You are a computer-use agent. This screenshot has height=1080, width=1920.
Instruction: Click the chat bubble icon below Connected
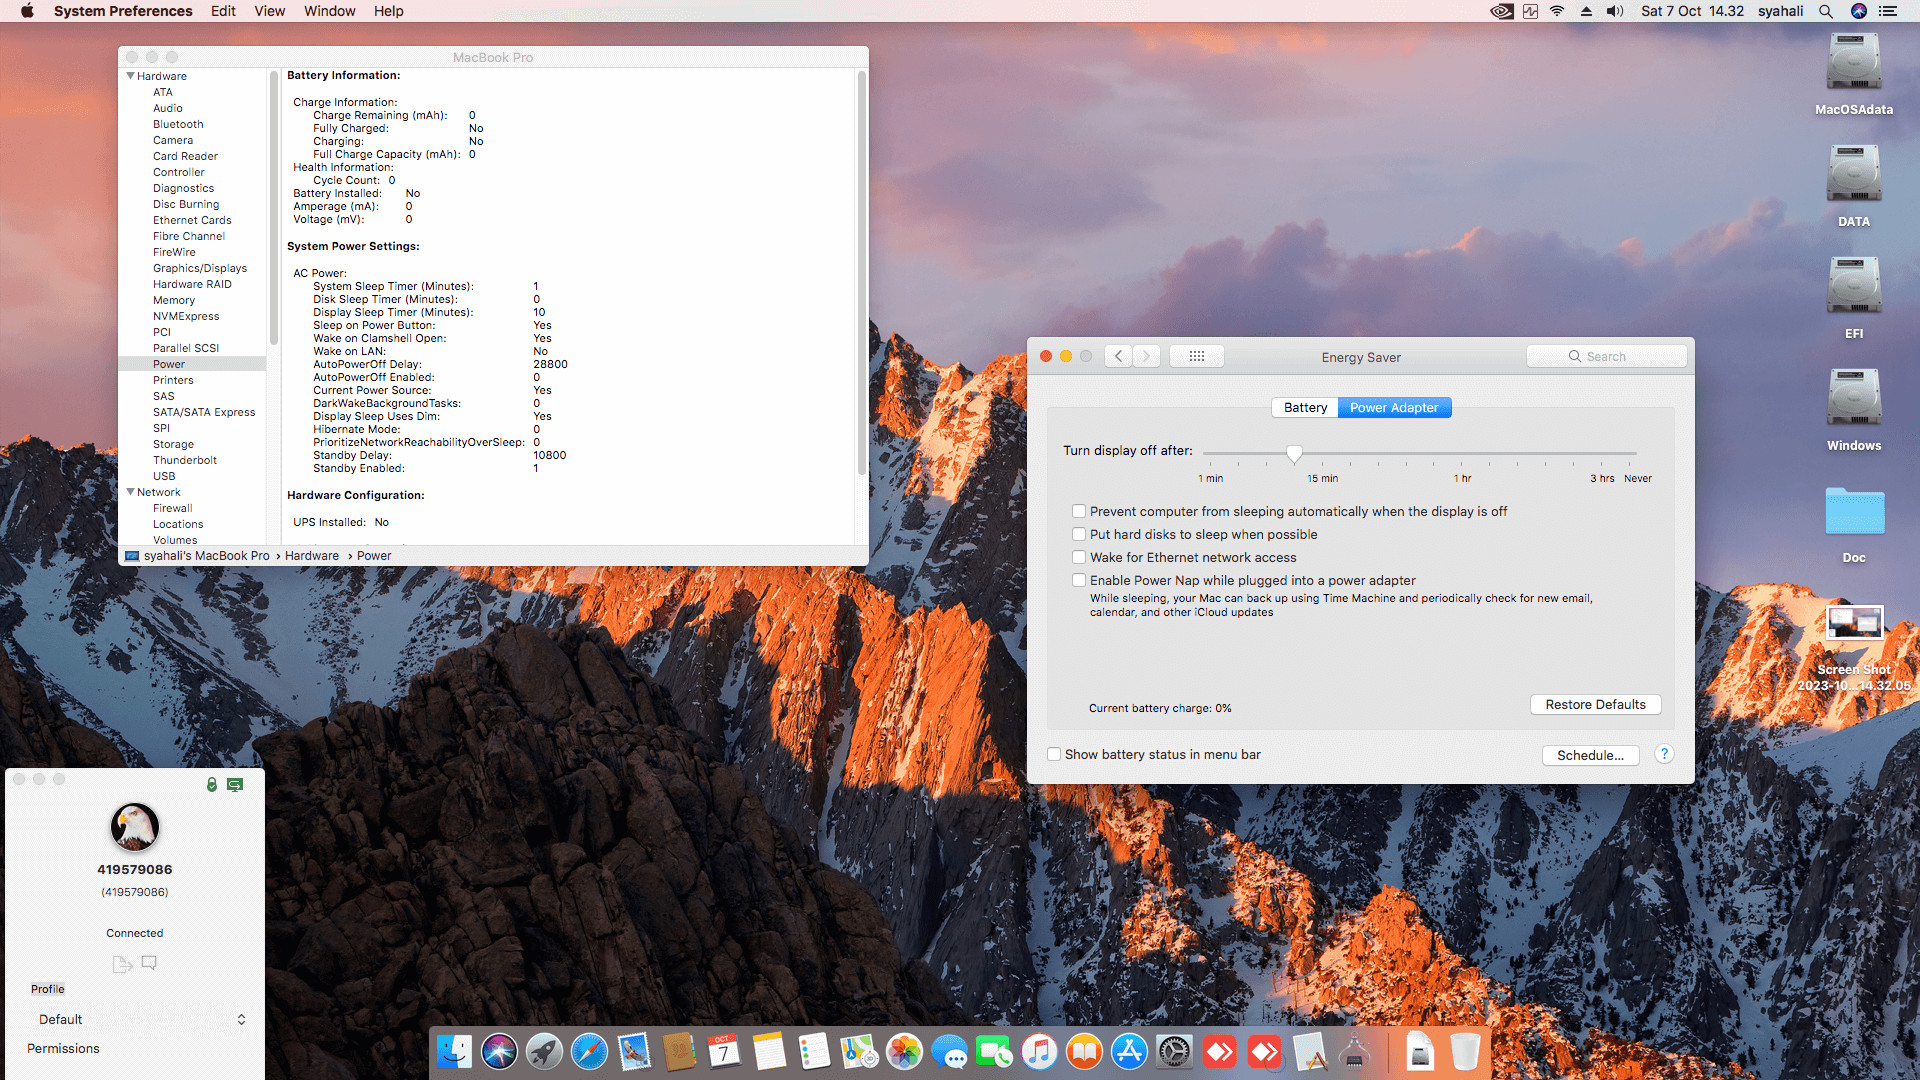coord(149,962)
